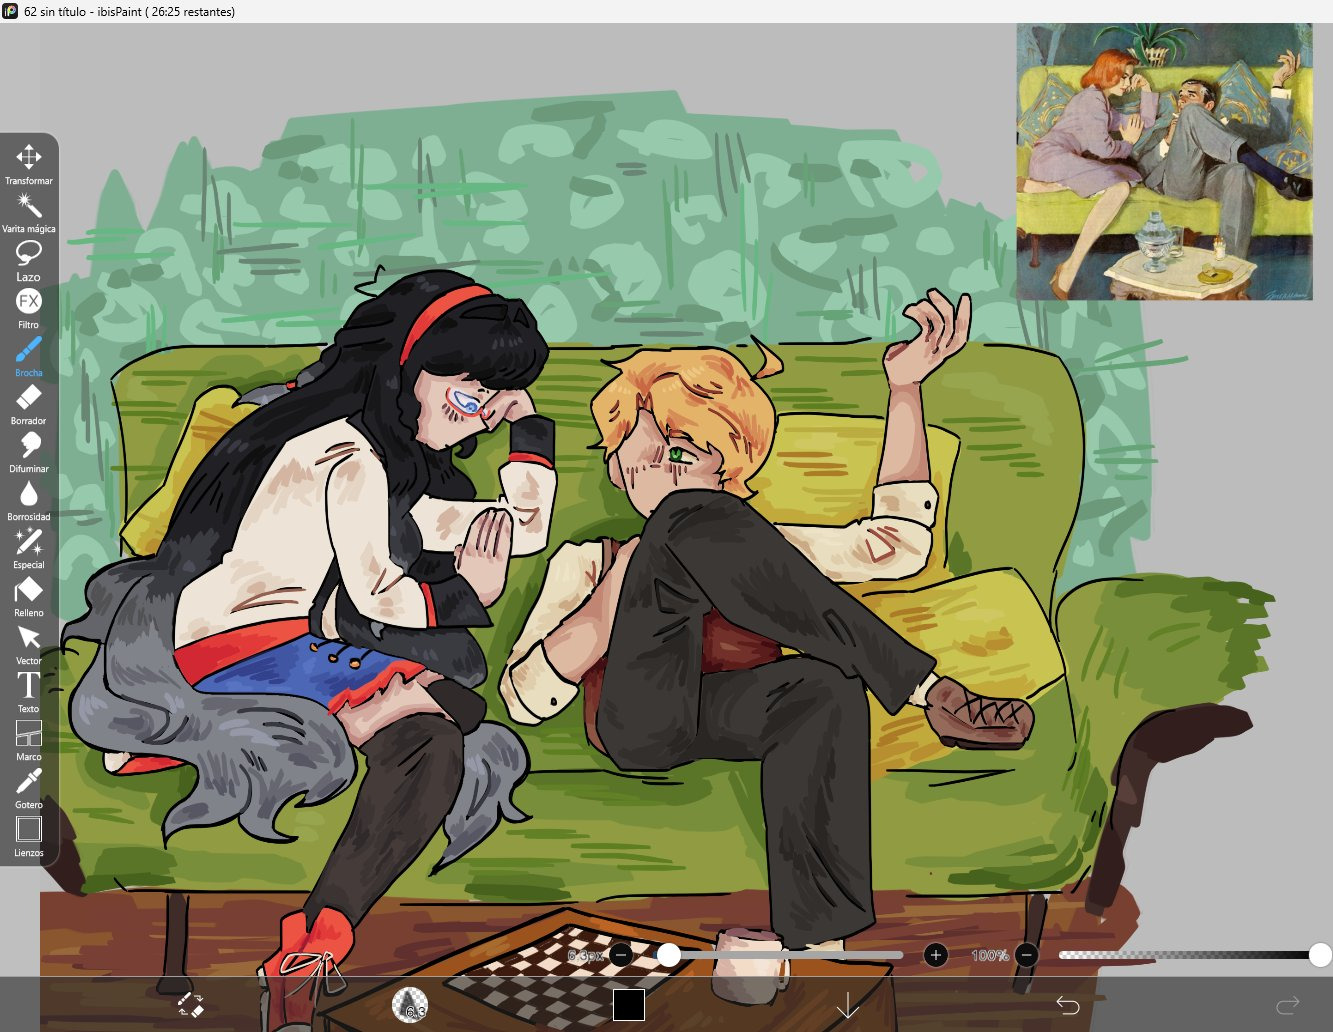Select the Gotero eyedropper tool
The image size is (1333, 1032).
[x=28, y=788]
